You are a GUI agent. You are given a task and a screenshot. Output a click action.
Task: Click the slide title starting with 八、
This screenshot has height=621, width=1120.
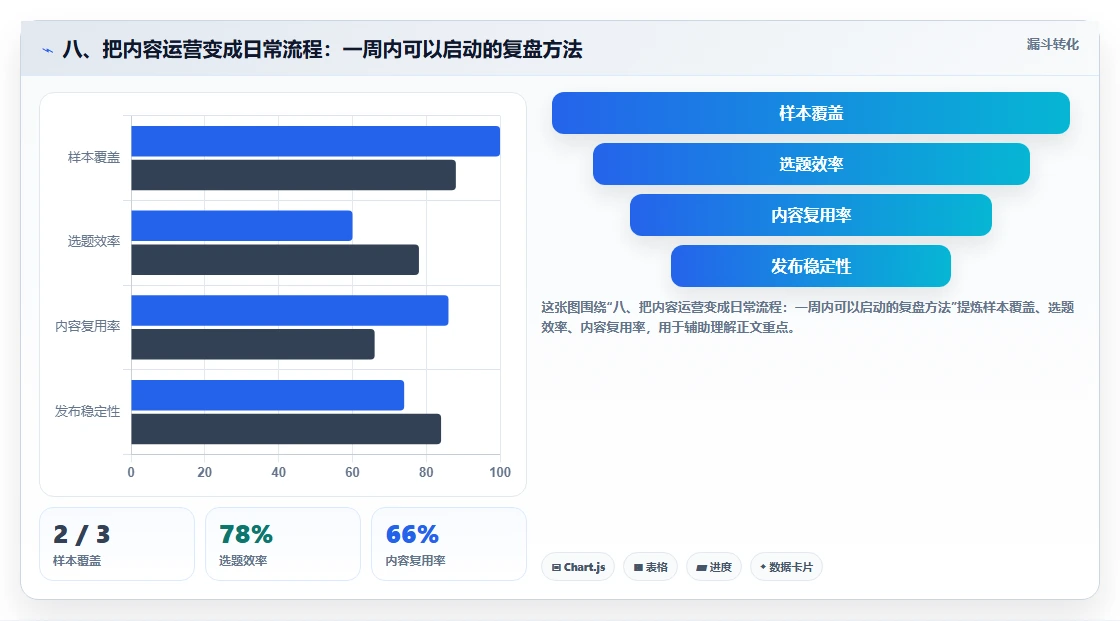322,49
